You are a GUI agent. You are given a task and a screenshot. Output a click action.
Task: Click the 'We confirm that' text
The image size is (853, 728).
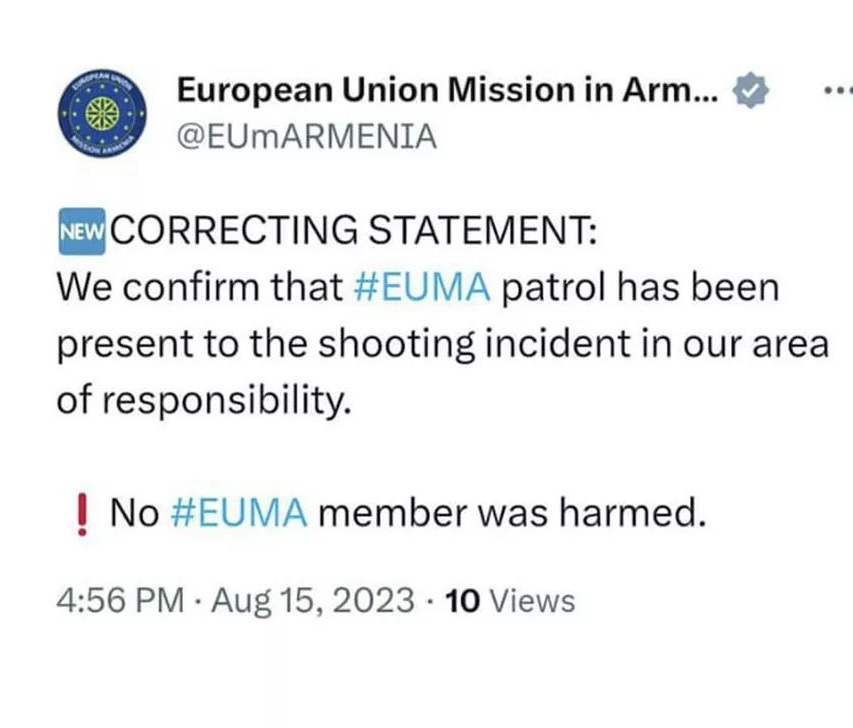[x=198, y=288]
